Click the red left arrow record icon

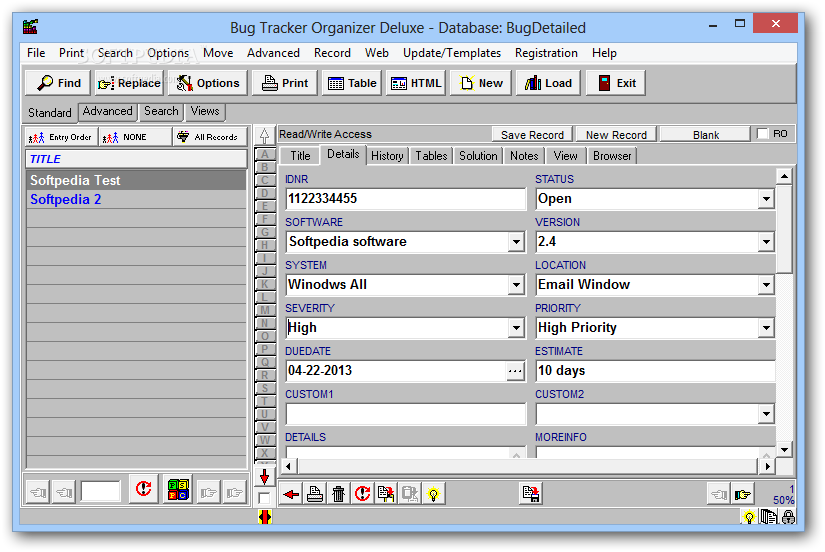pyautogui.click(x=290, y=494)
